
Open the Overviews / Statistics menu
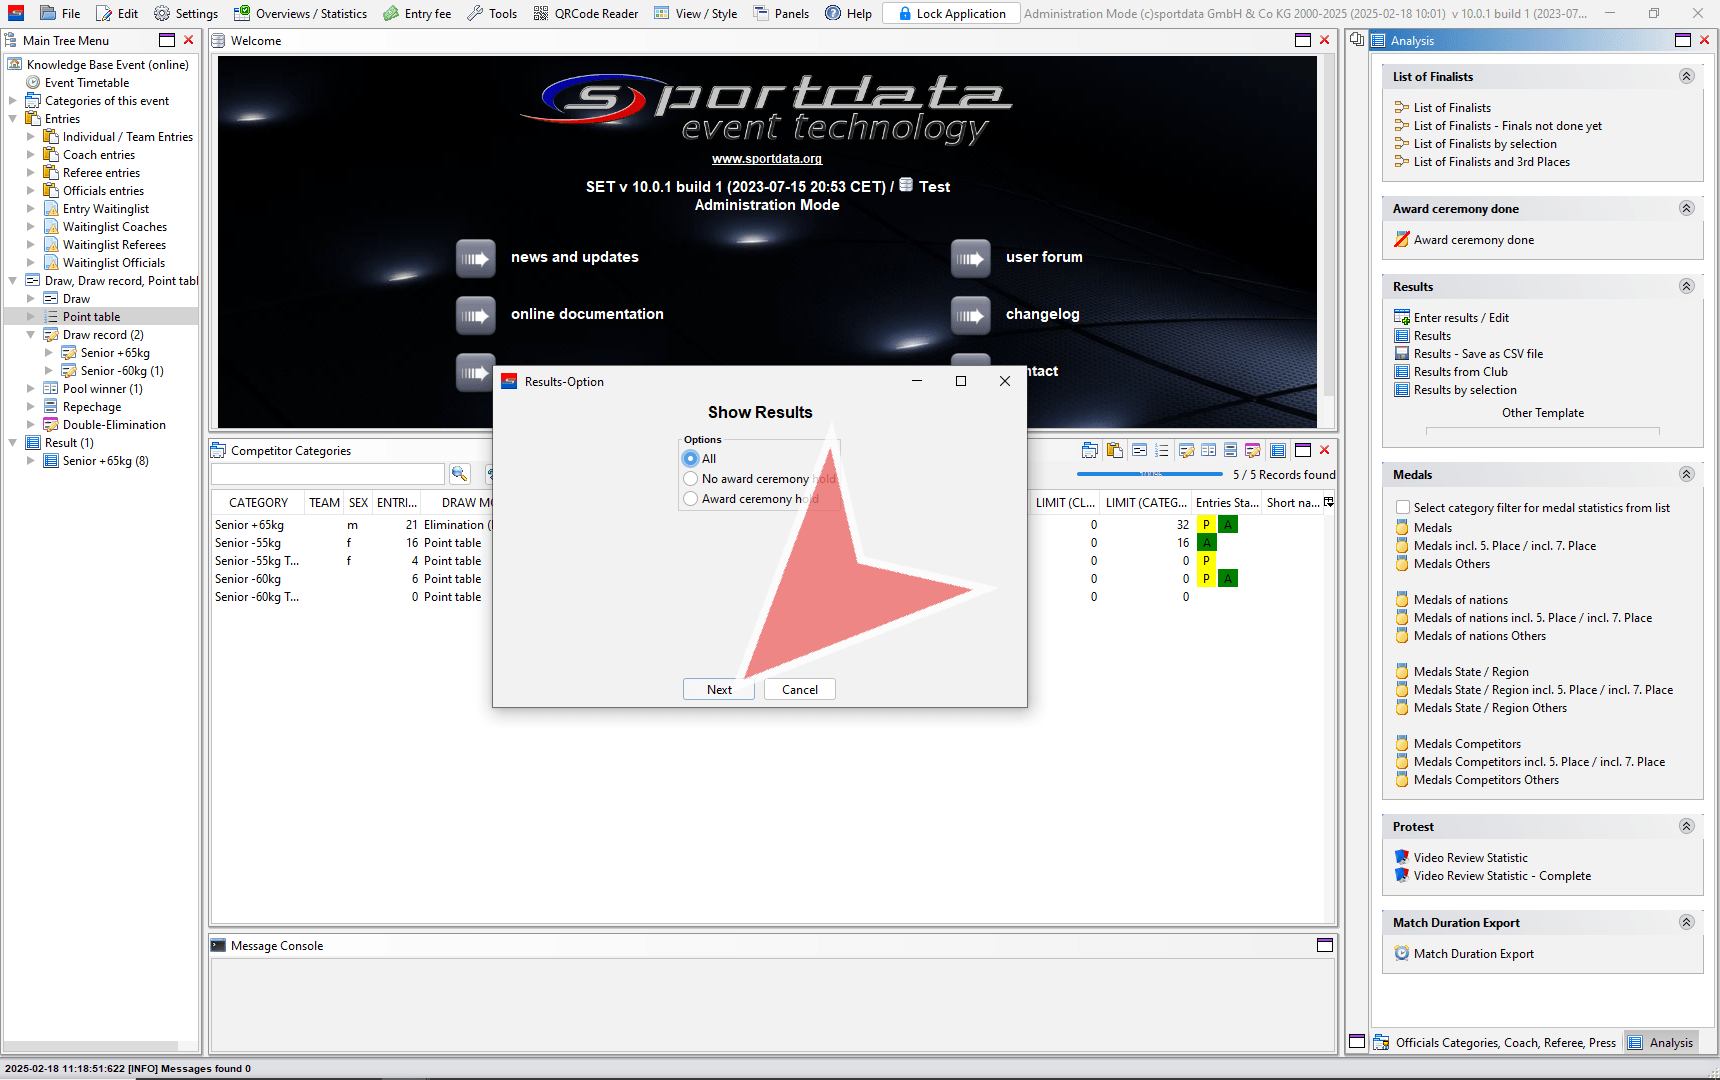click(300, 13)
